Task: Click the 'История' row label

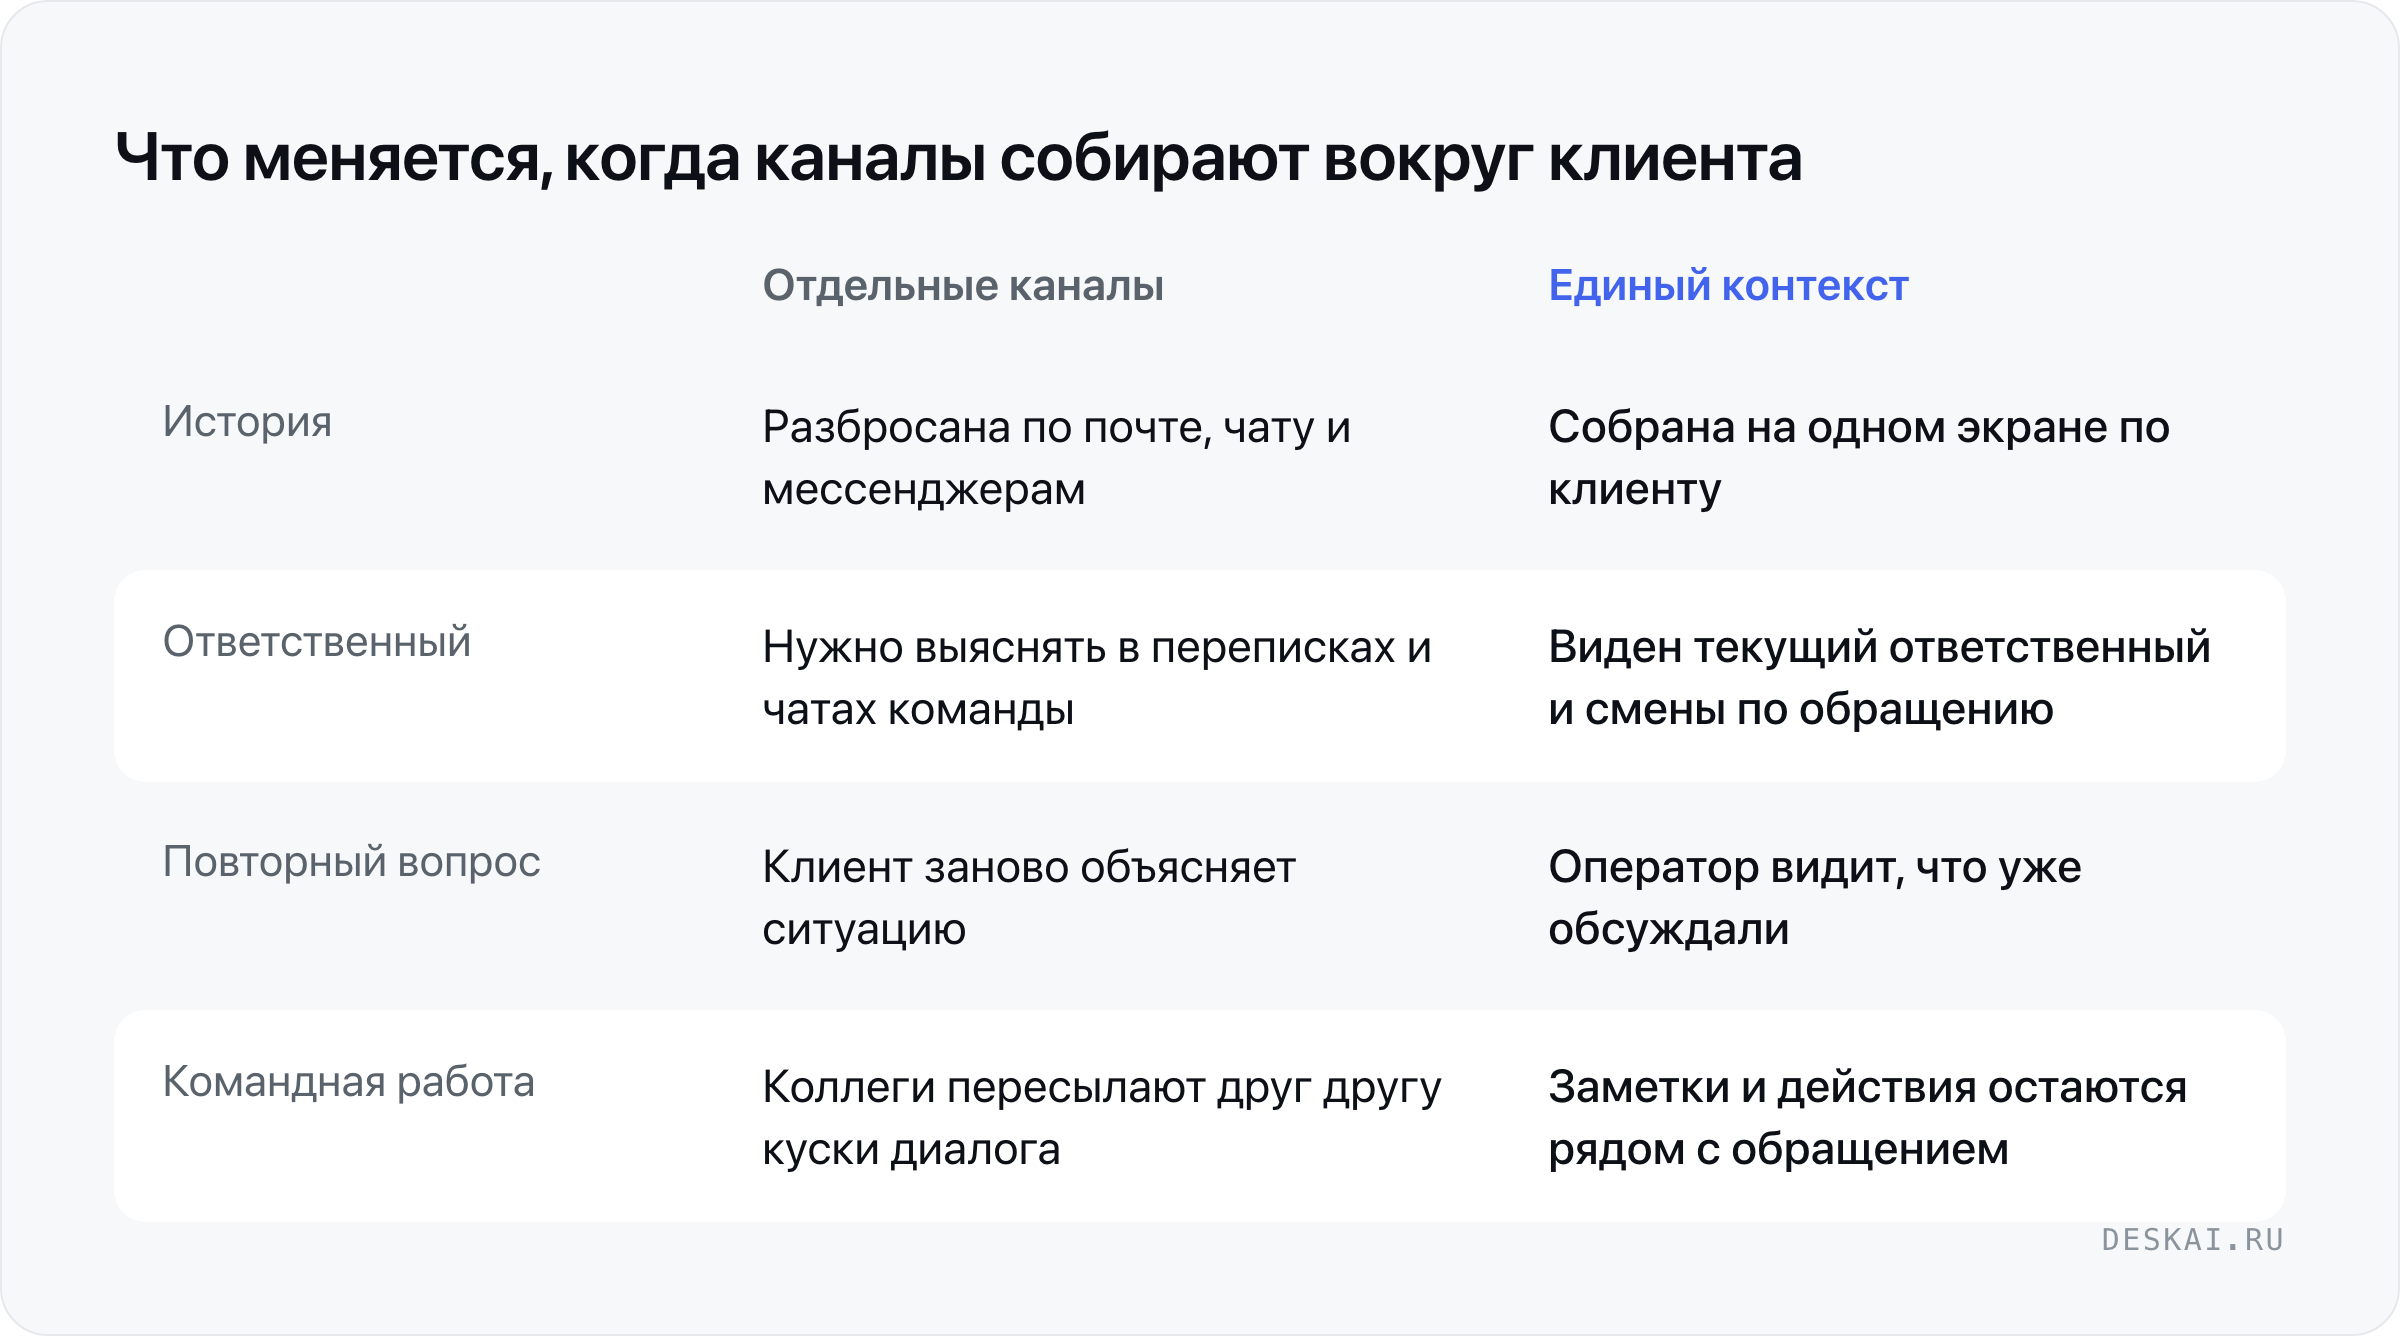Action: [x=247, y=423]
